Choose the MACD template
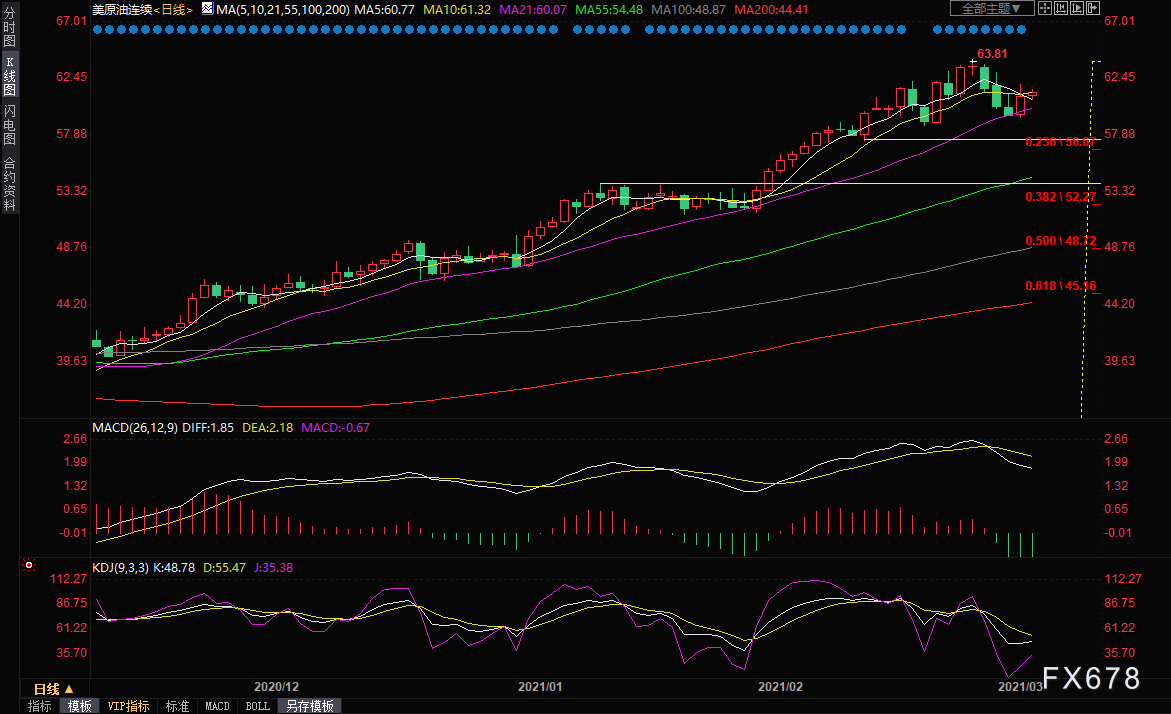The height and width of the screenshot is (714, 1171). coord(217,706)
